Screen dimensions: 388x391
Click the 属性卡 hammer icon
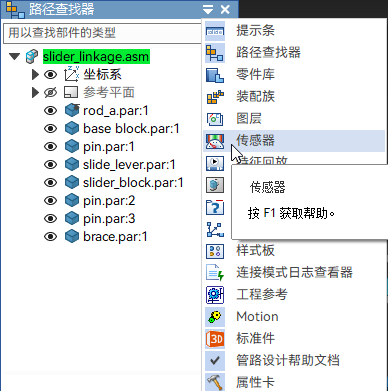pyautogui.click(x=215, y=382)
